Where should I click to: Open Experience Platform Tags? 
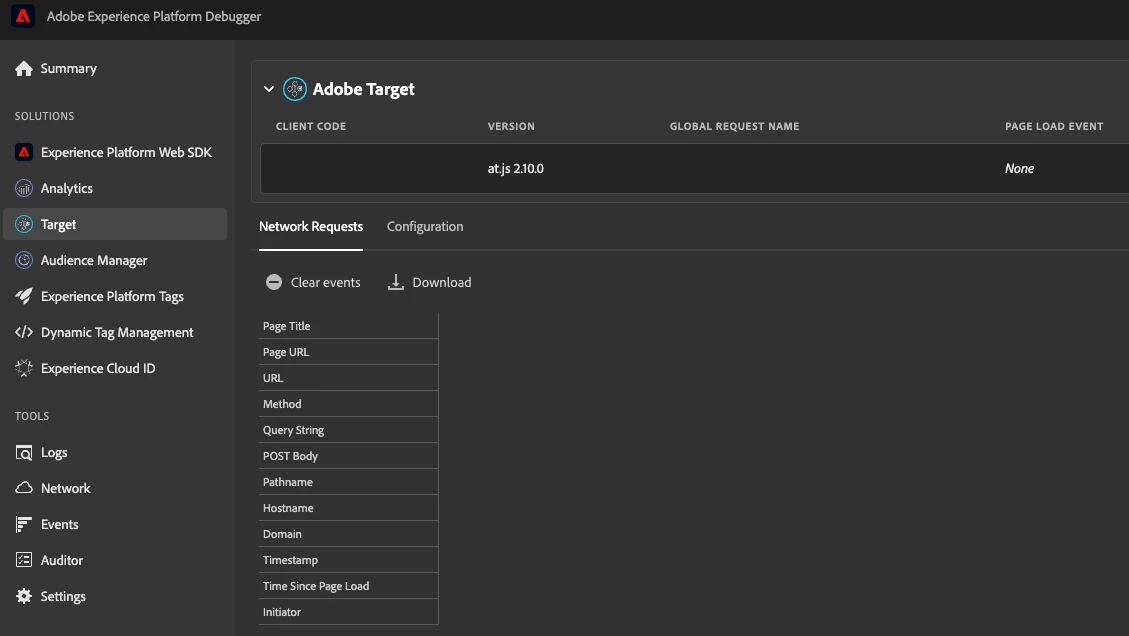click(x=112, y=296)
